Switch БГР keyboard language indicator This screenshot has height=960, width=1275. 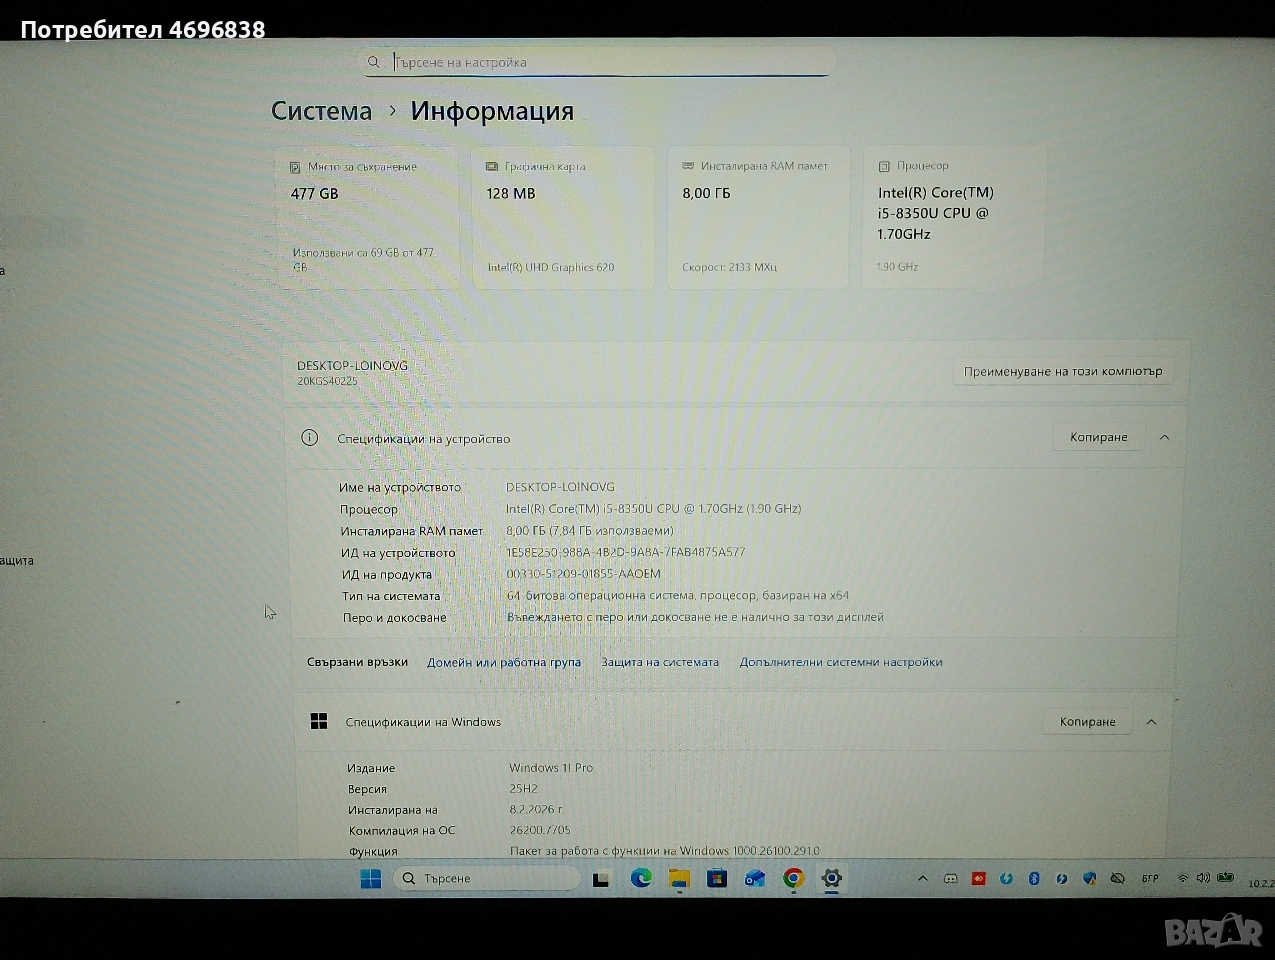coord(1150,879)
